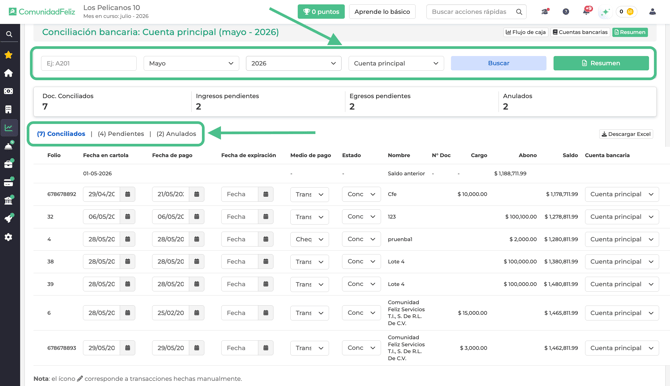Open the briefcase sidebar icon

click(x=8, y=164)
